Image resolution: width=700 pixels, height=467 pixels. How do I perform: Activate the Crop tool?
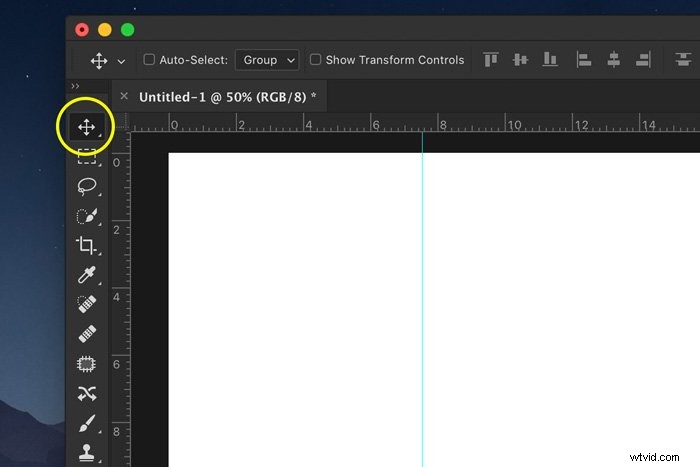[86, 246]
